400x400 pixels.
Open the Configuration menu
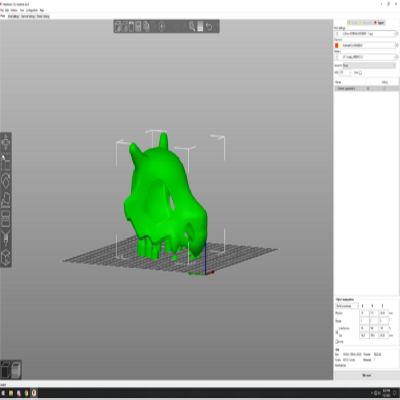tap(32, 10)
